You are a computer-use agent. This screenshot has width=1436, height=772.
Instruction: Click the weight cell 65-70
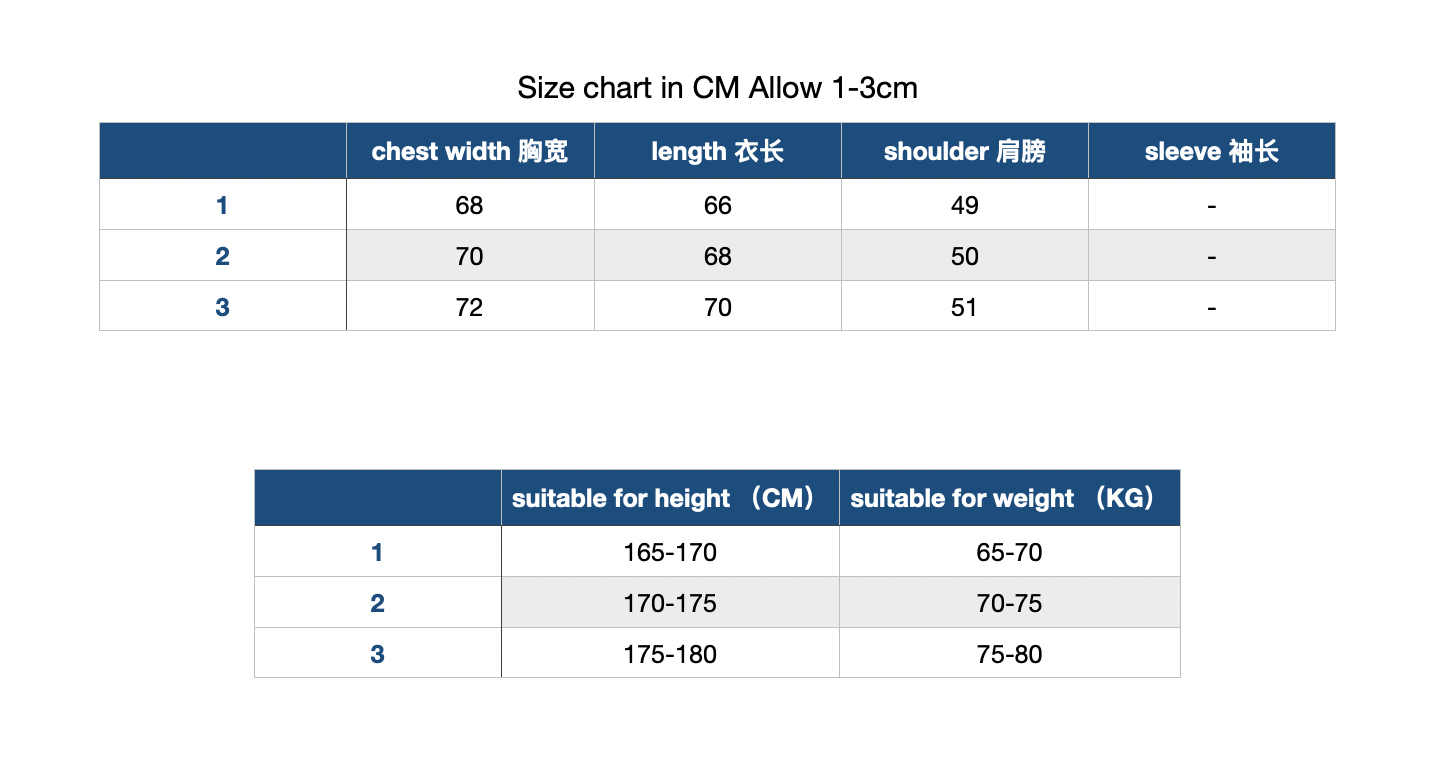(1010, 552)
